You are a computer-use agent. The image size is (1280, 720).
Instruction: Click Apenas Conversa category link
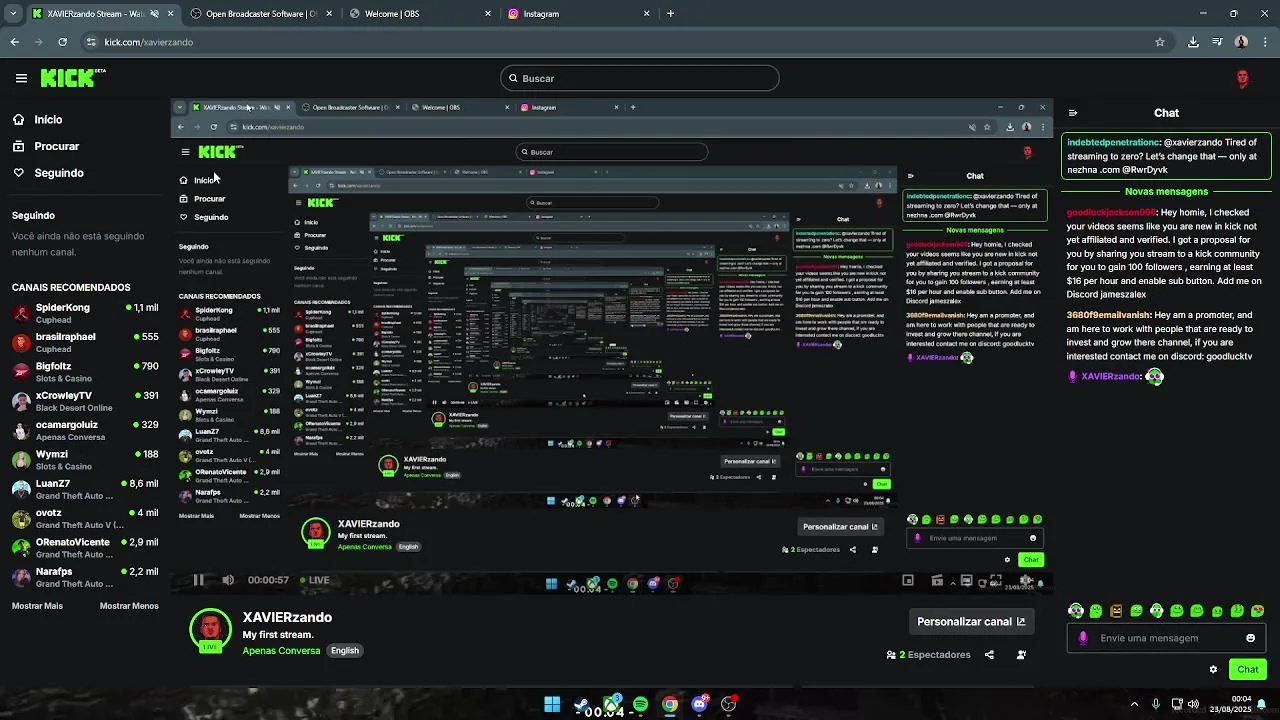(x=281, y=651)
